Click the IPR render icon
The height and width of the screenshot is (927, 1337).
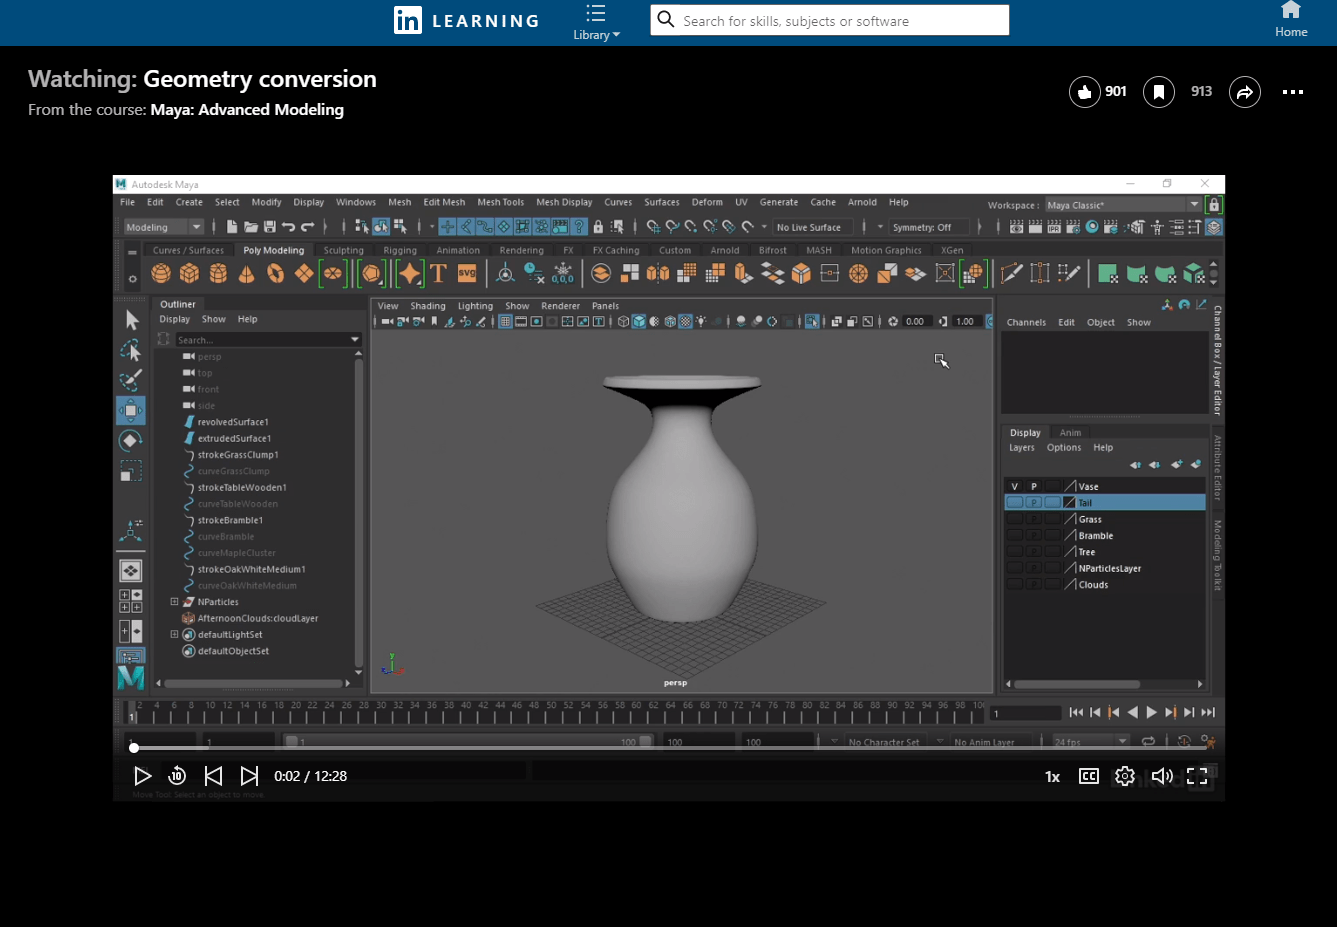click(1054, 227)
